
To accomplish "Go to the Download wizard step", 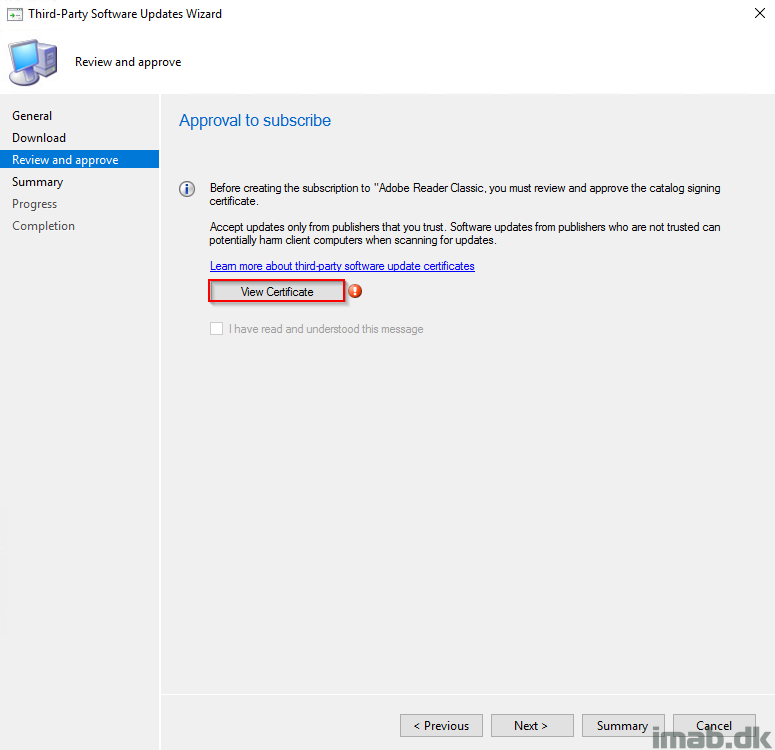I will click(39, 138).
